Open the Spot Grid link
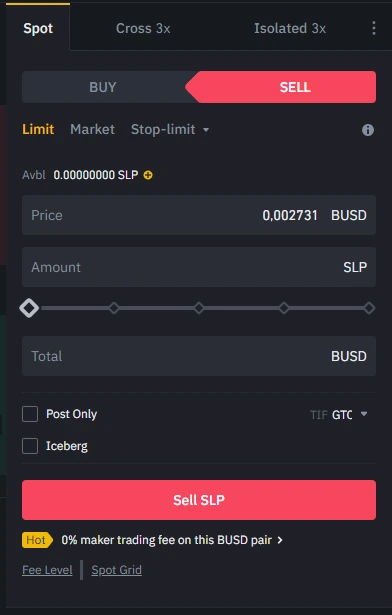This screenshot has width=392, height=615. [x=117, y=570]
